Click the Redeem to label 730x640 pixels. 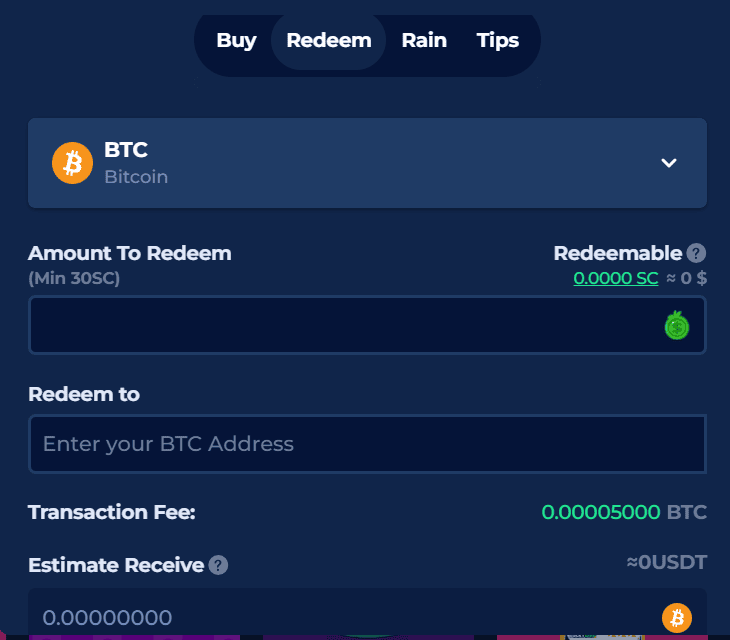pyautogui.click(x=84, y=394)
